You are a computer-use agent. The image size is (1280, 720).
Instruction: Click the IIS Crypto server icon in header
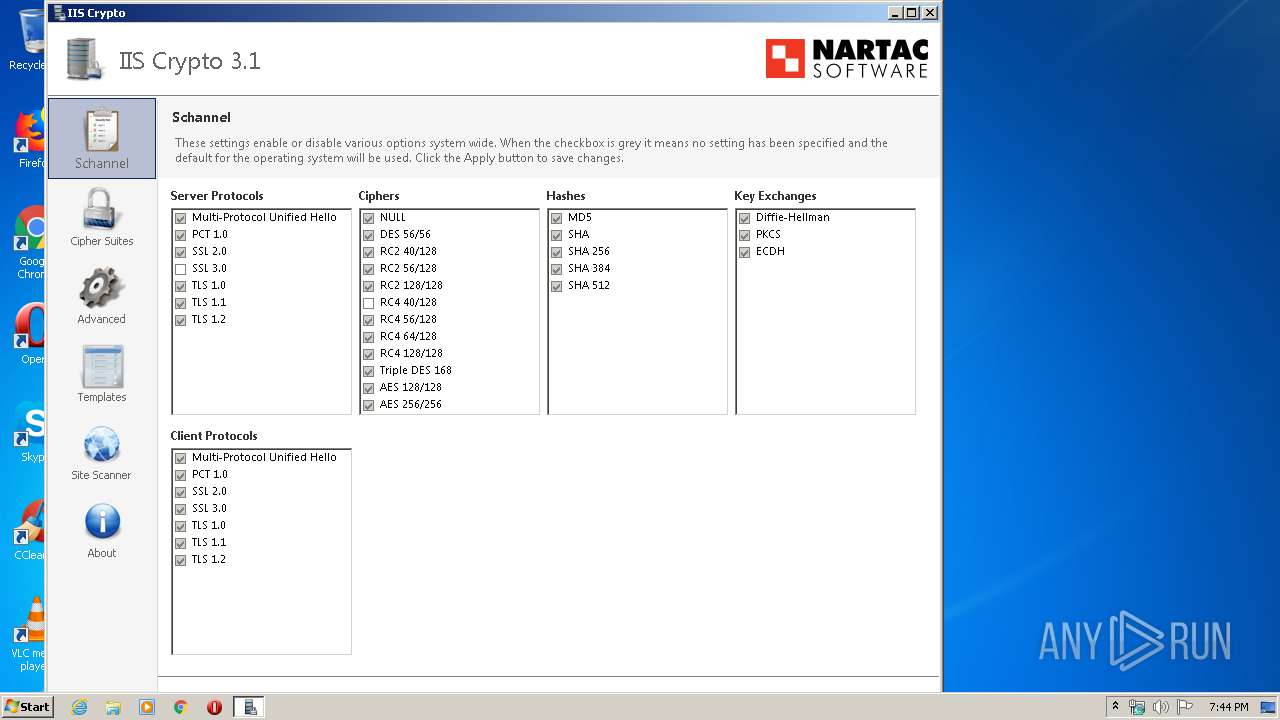click(87, 59)
